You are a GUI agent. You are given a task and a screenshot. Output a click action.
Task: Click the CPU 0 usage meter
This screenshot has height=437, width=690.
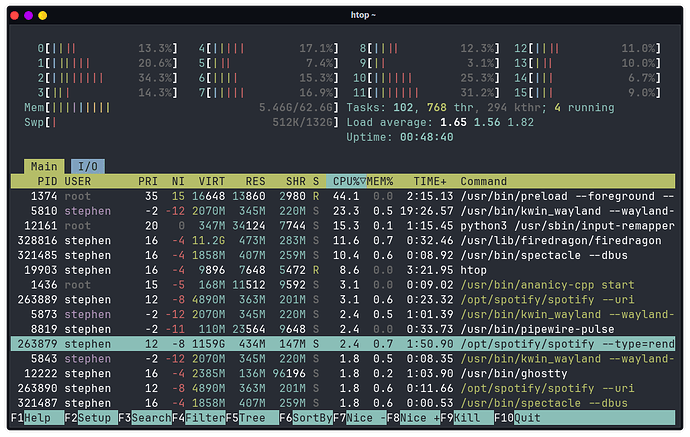pyautogui.click(x=107, y=48)
